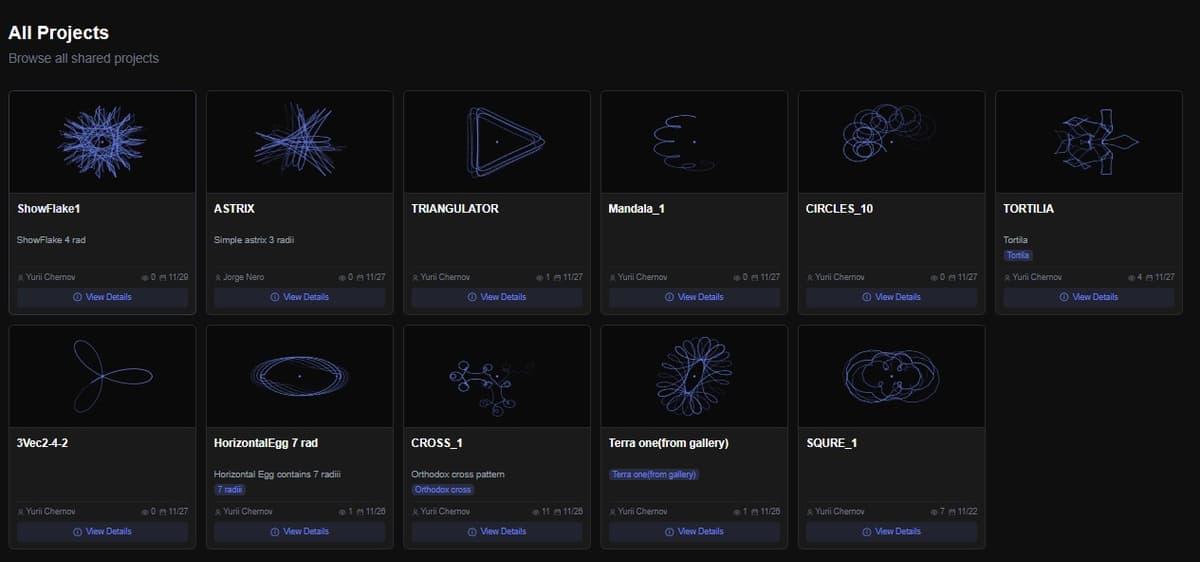This screenshot has width=1200, height=562.
Task: Click the calendar icon on ShowFlake1 card
Action: coord(164,277)
